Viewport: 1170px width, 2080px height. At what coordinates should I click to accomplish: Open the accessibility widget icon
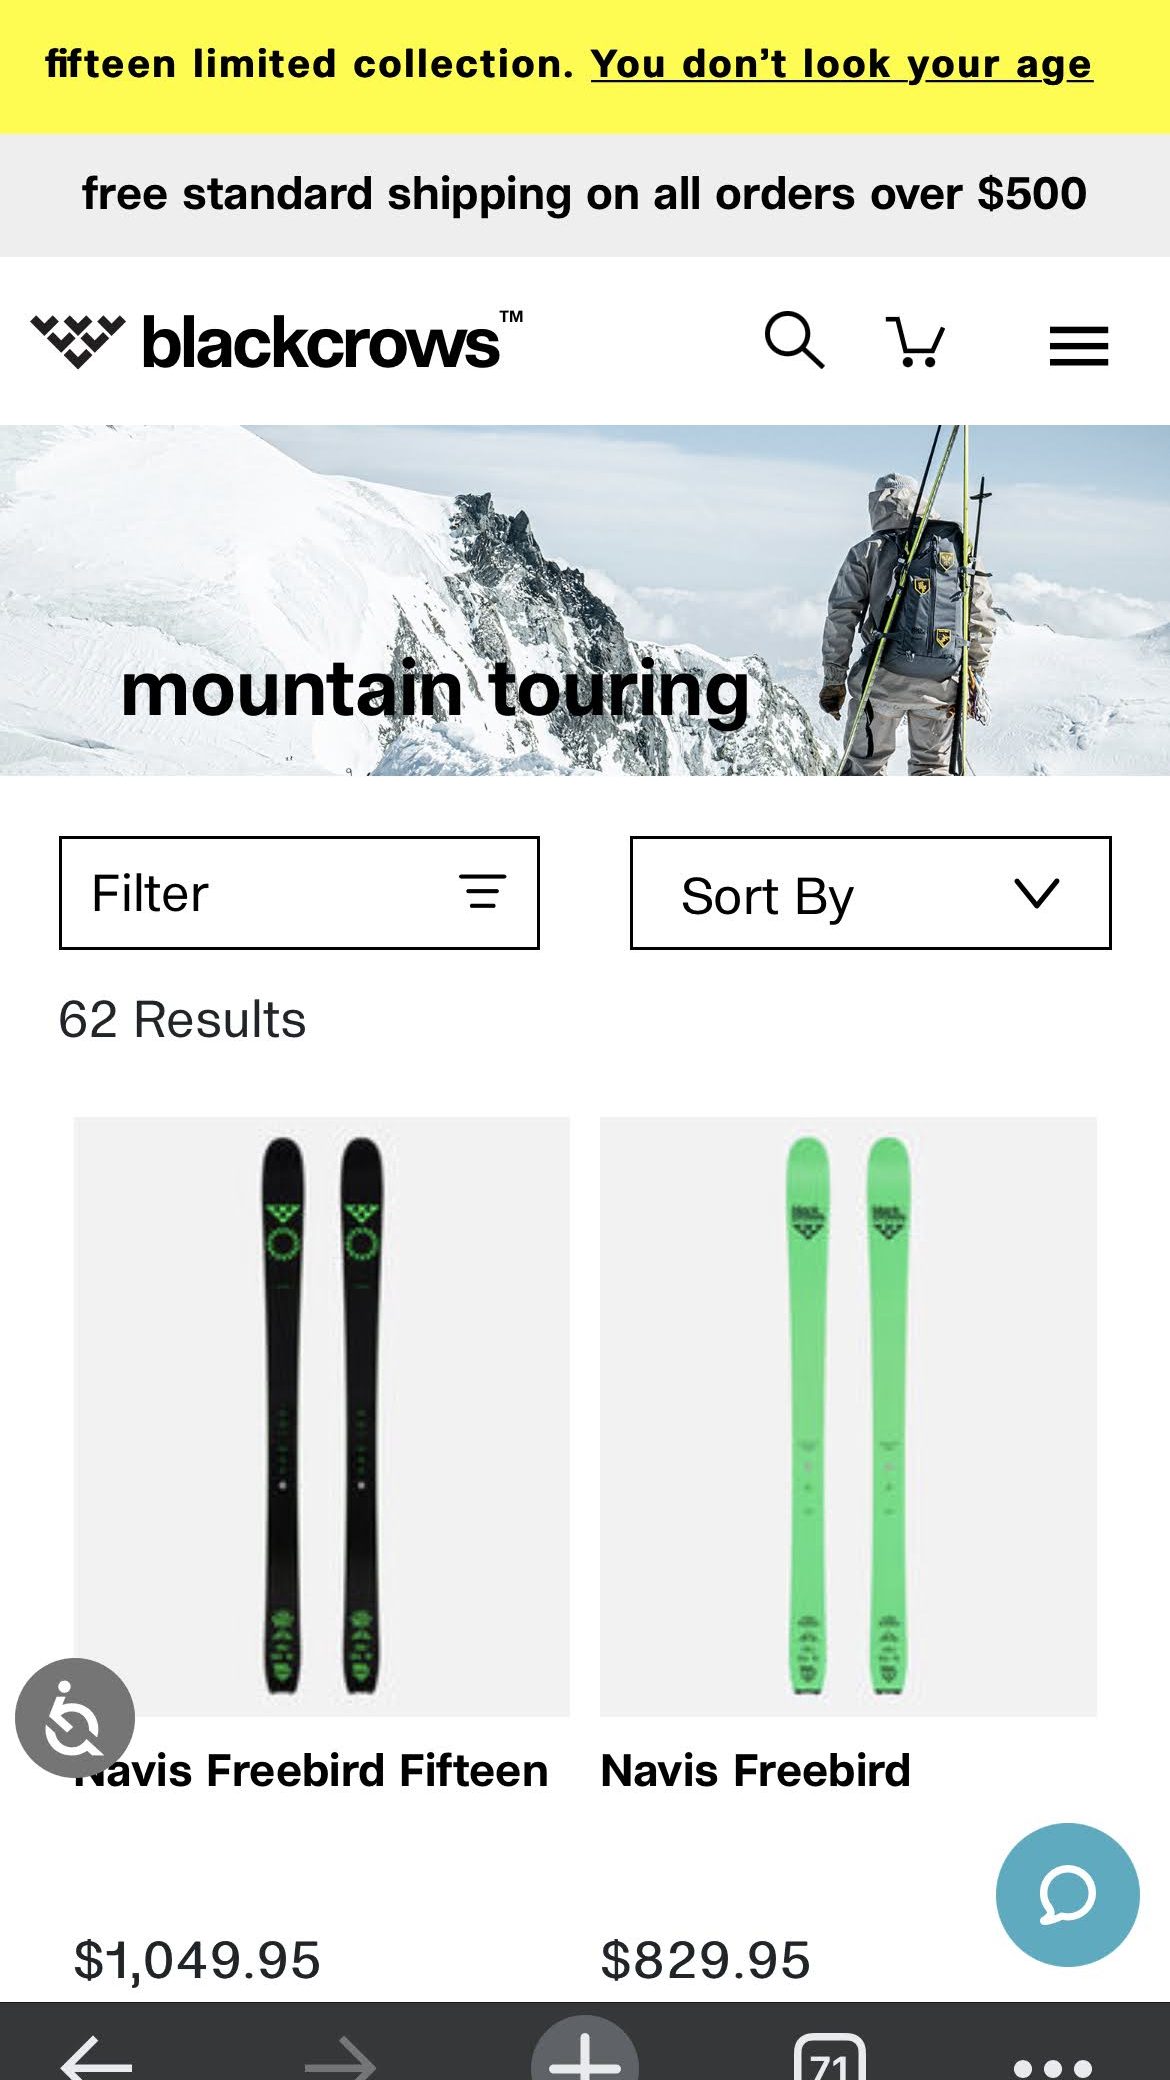[x=75, y=1718]
